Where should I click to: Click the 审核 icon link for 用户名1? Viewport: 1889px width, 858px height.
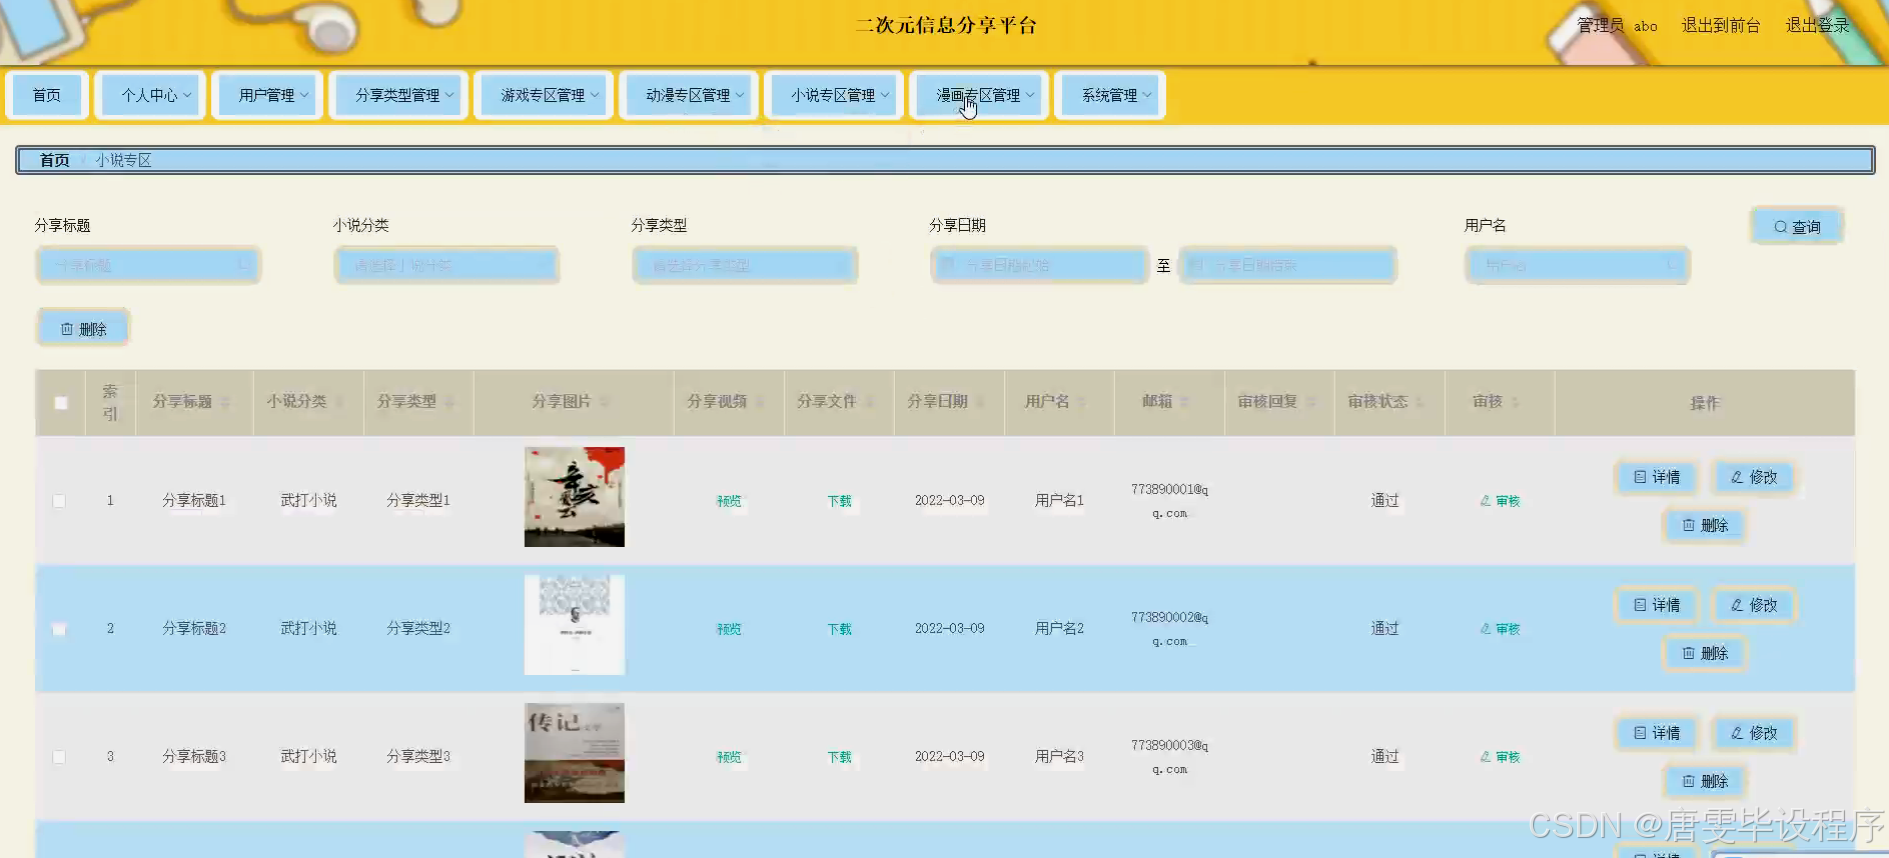pyautogui.click(x=1500, y=501)
